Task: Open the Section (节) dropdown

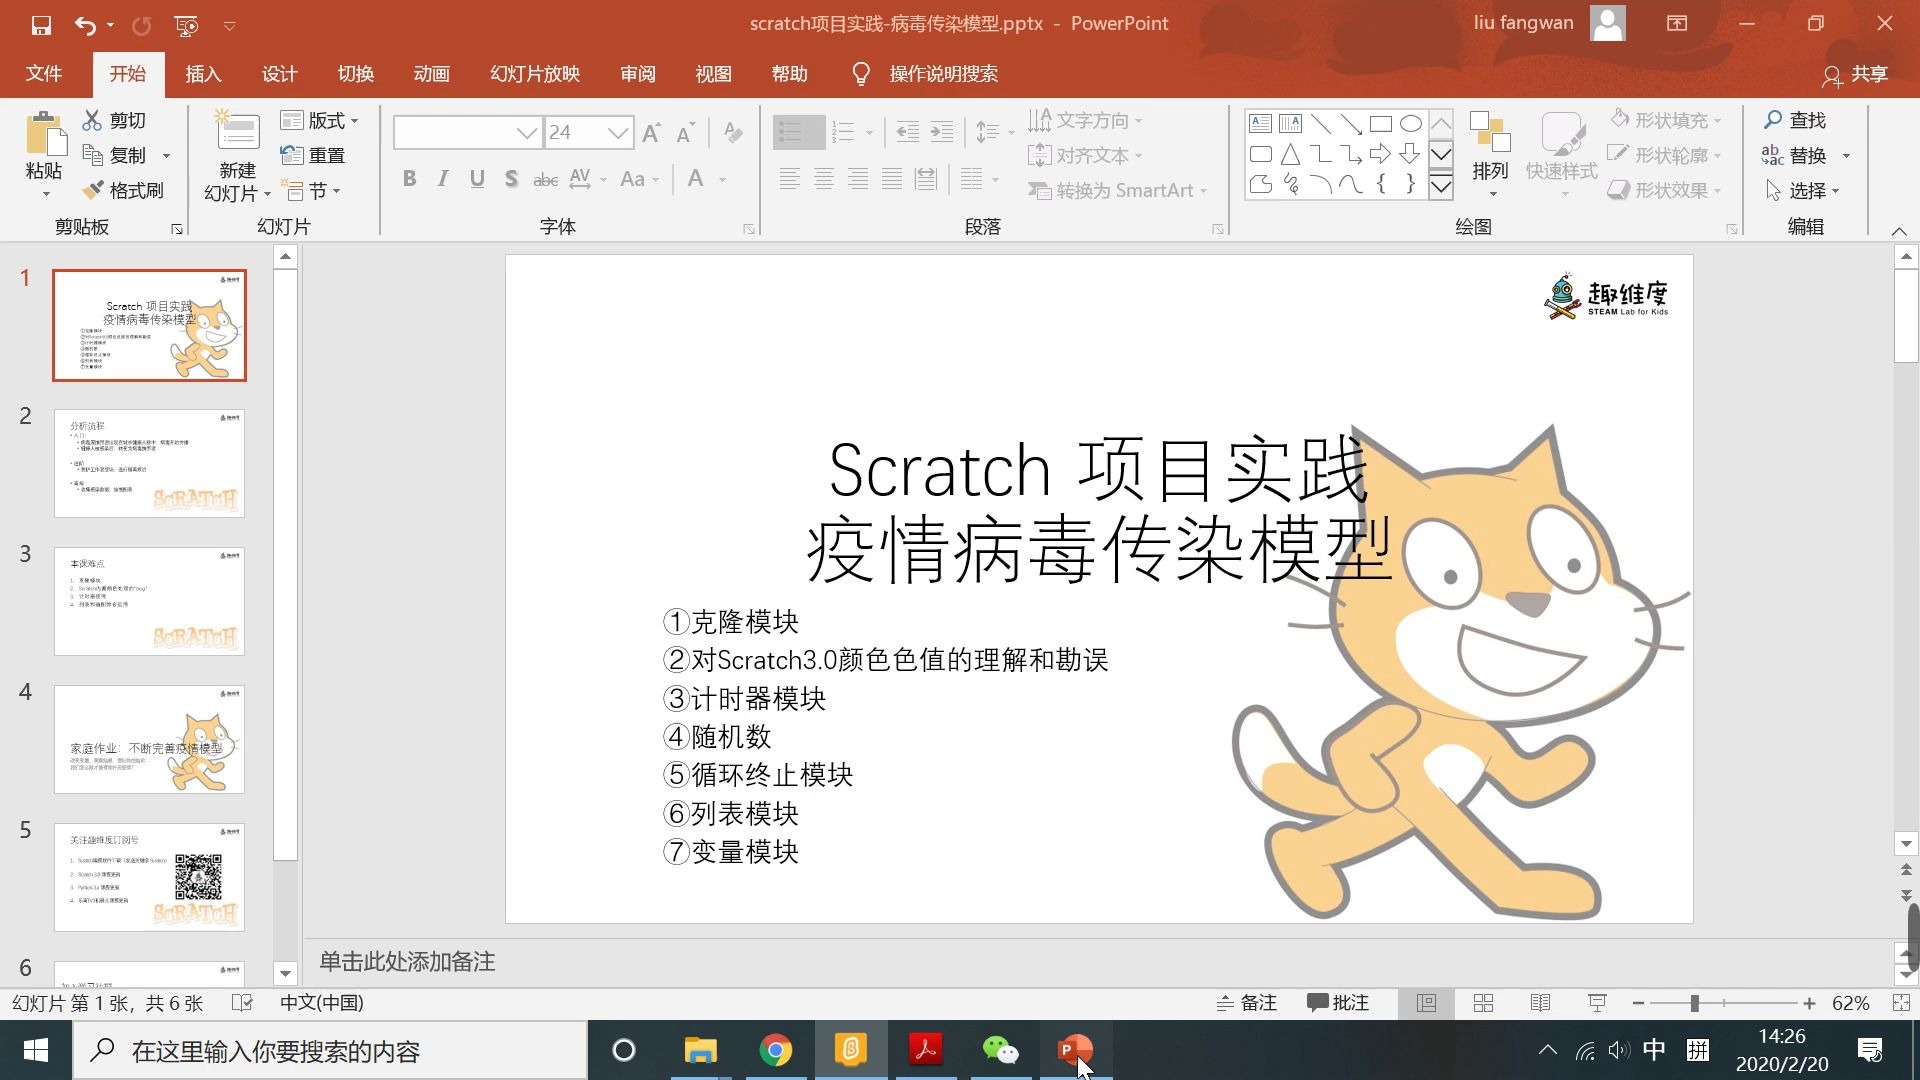Action: coord(311,190)
